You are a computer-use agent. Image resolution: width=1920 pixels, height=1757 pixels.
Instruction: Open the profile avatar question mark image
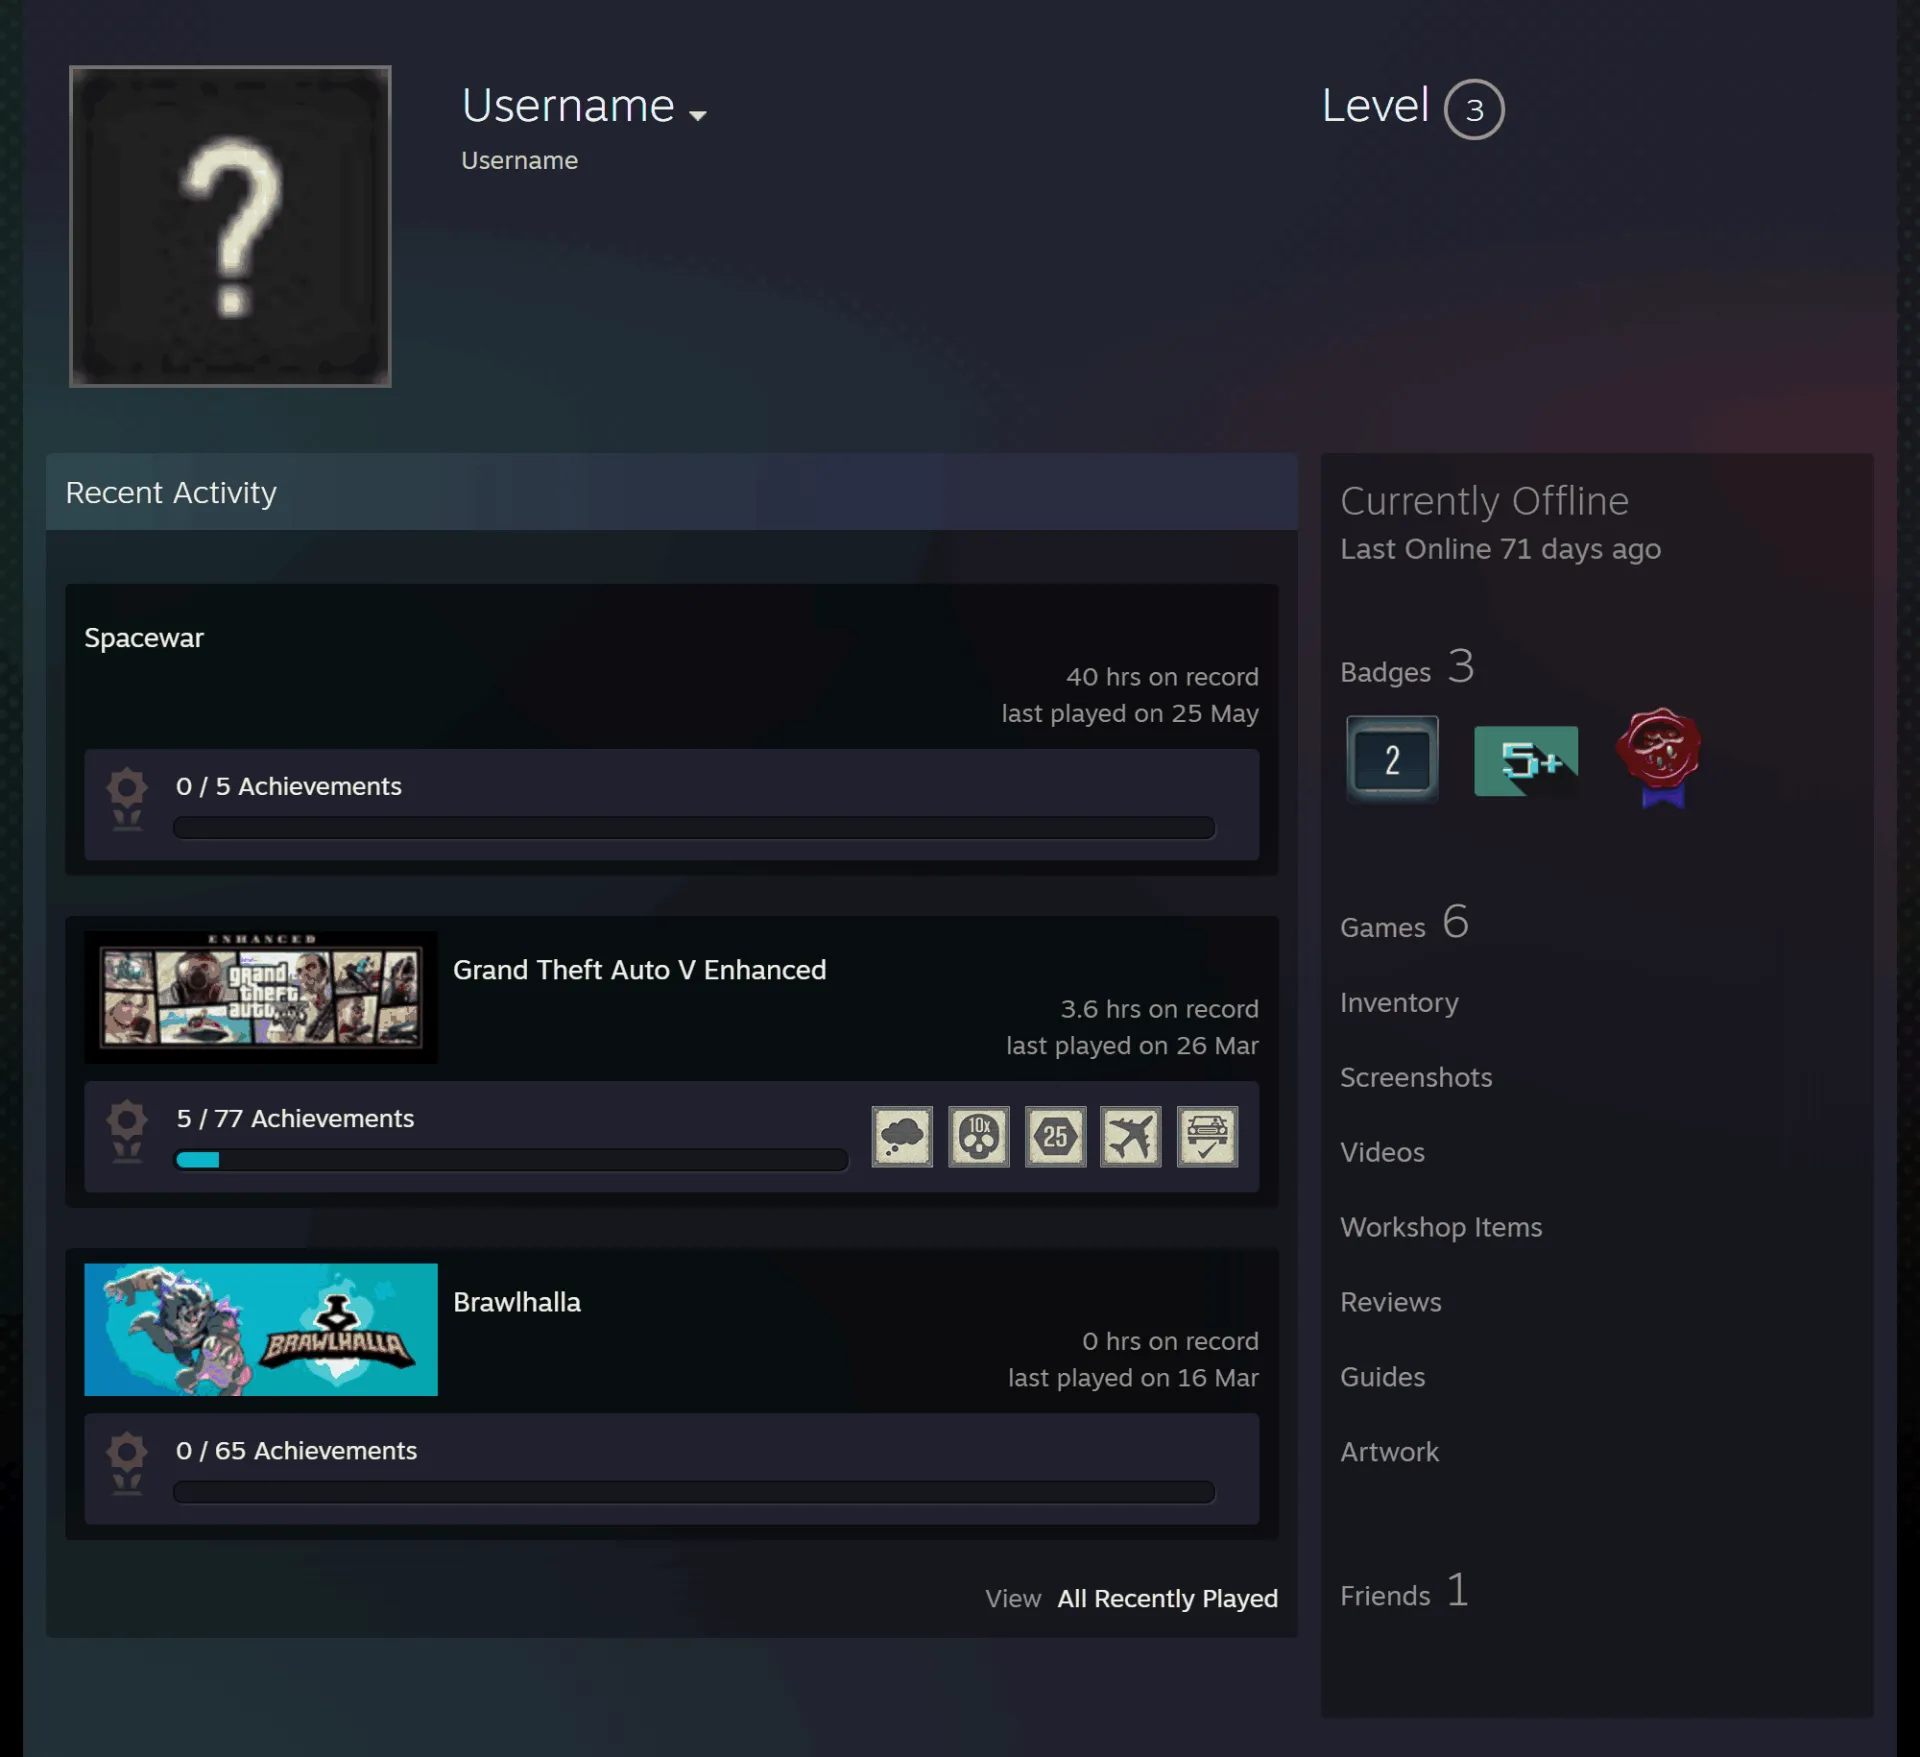230,226
